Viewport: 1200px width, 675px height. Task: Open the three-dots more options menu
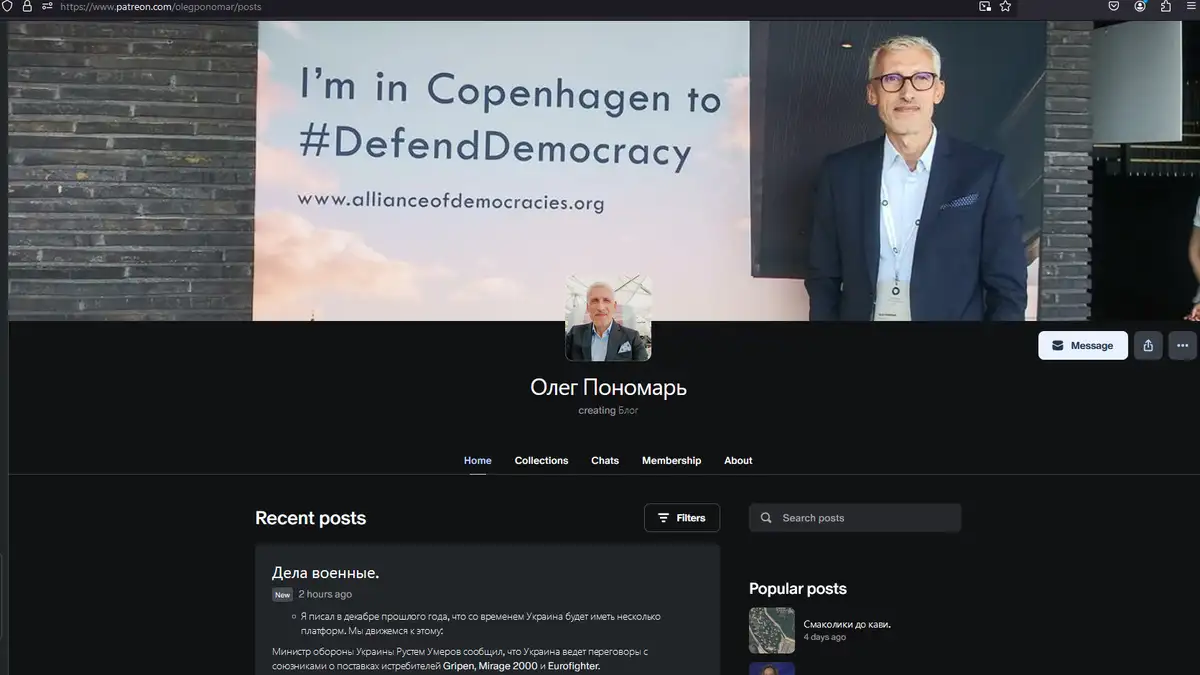(1182, 345)
